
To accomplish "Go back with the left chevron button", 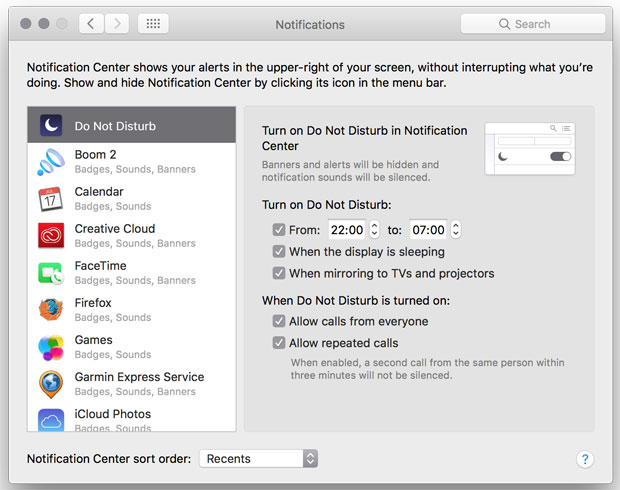I will point(91,24).
